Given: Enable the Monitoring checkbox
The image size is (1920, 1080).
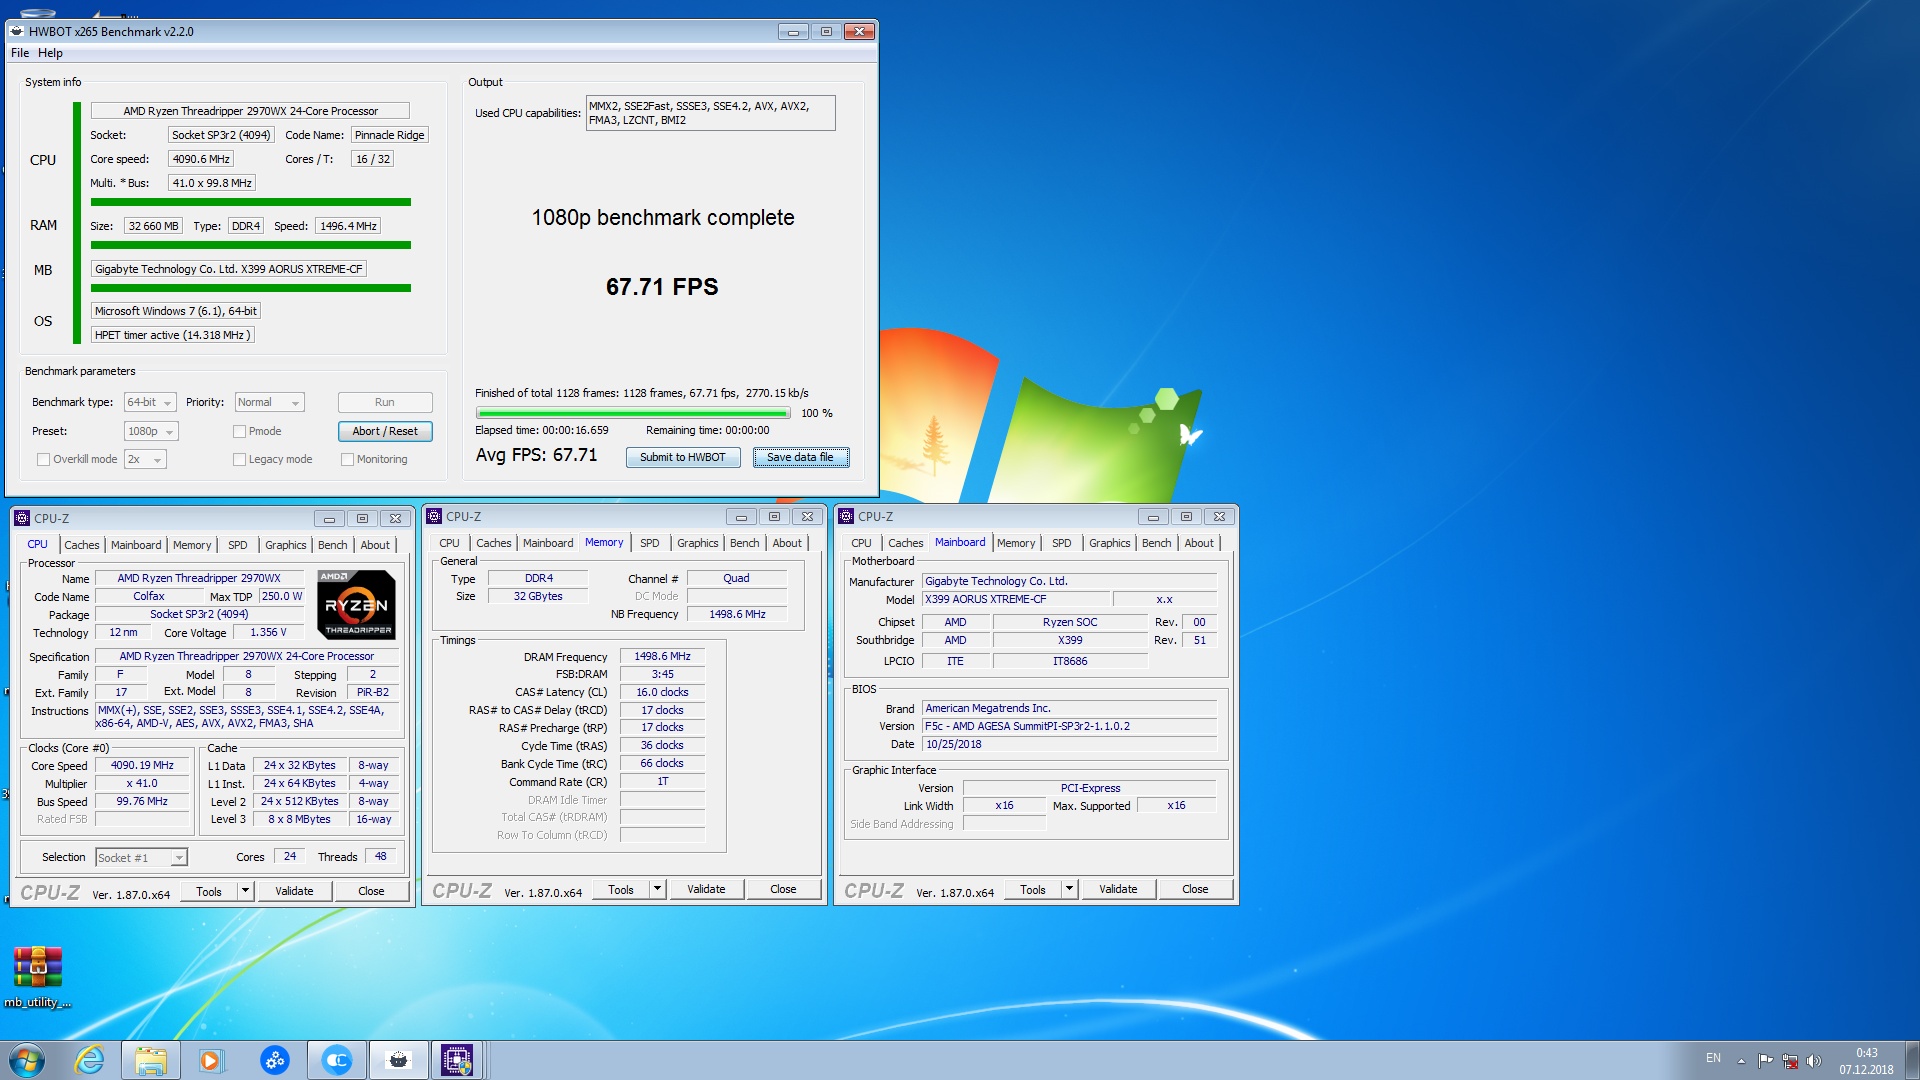Looking at the screenshot, I should click(347, 460).
